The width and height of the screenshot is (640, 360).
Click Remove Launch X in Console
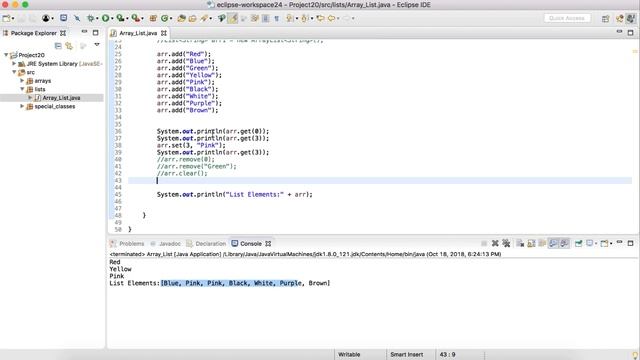(495, 244)
